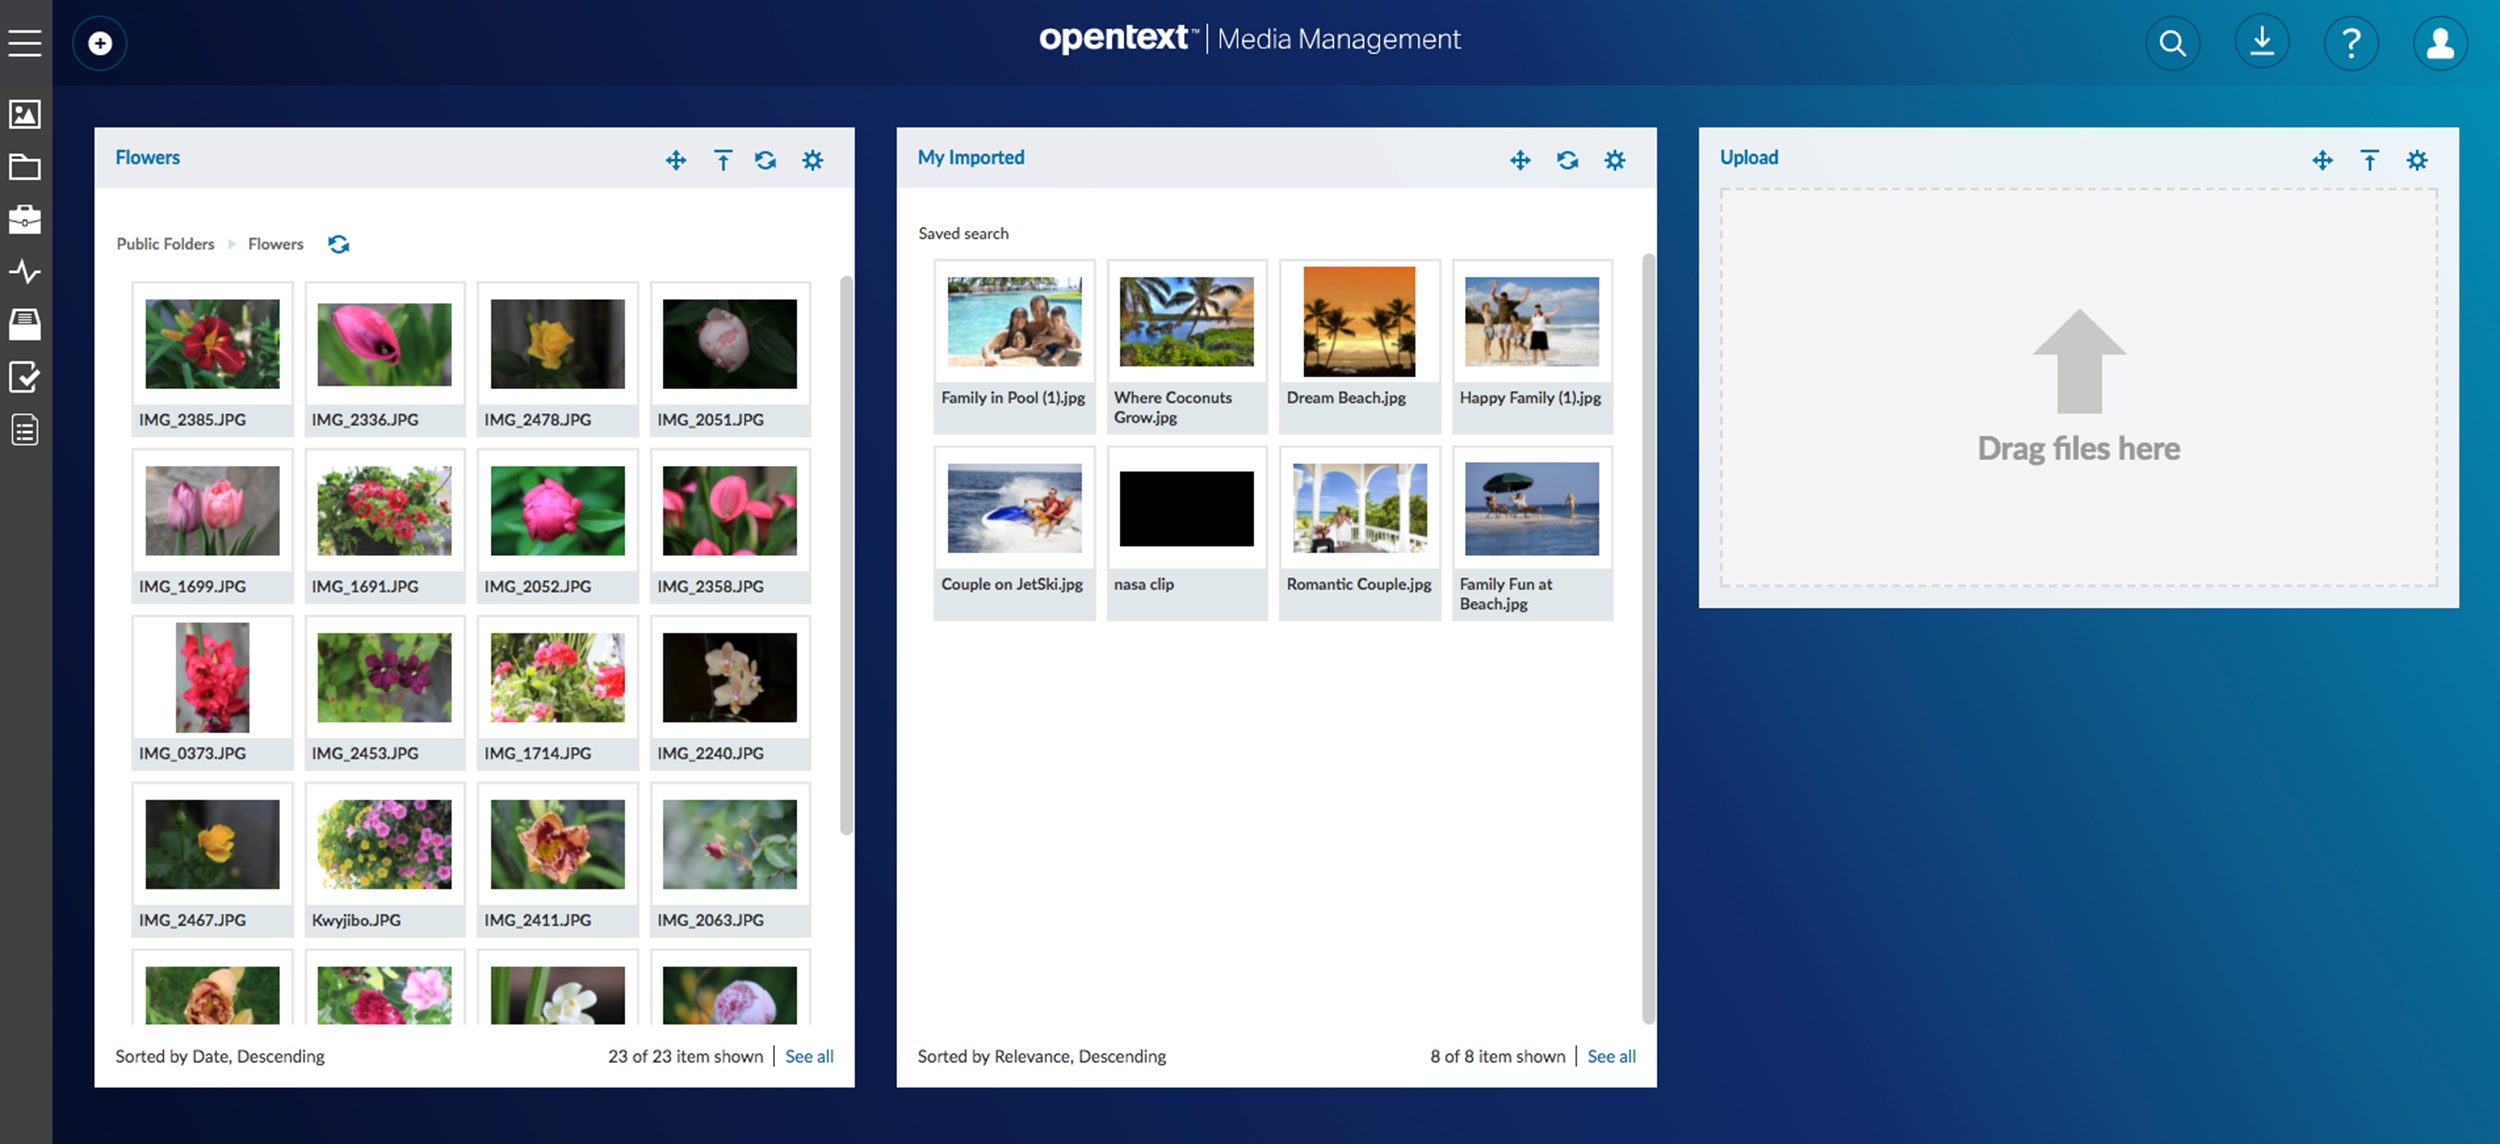Image resolution: width=2500 pixels, height=1144 pixels.
Task: Click move-to-top icon on Upload widget
Action: pos(2370,160)
